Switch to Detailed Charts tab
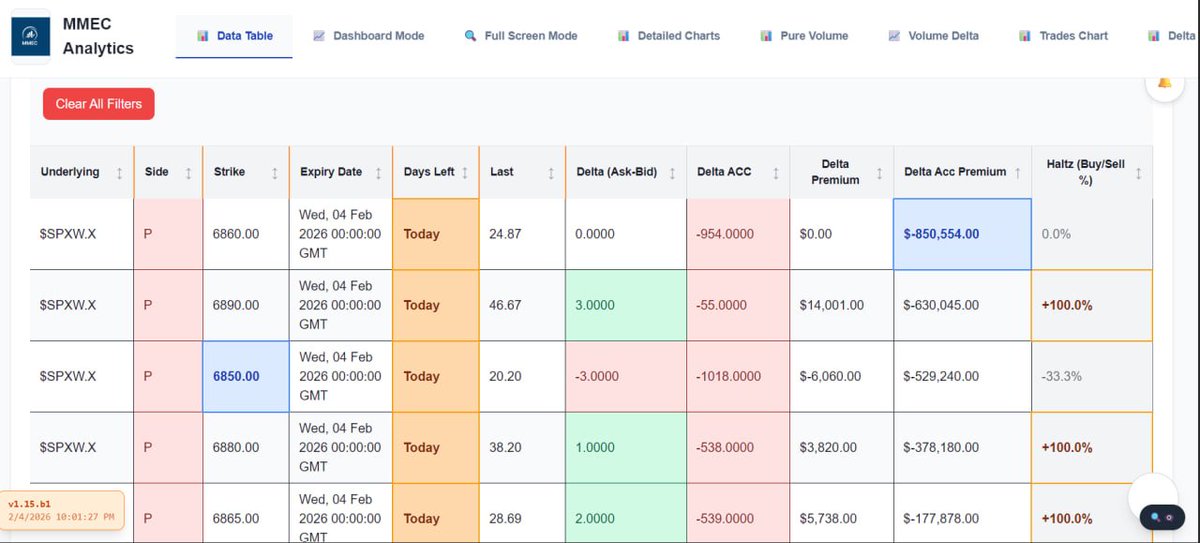1200x543 pixels. 668,36
